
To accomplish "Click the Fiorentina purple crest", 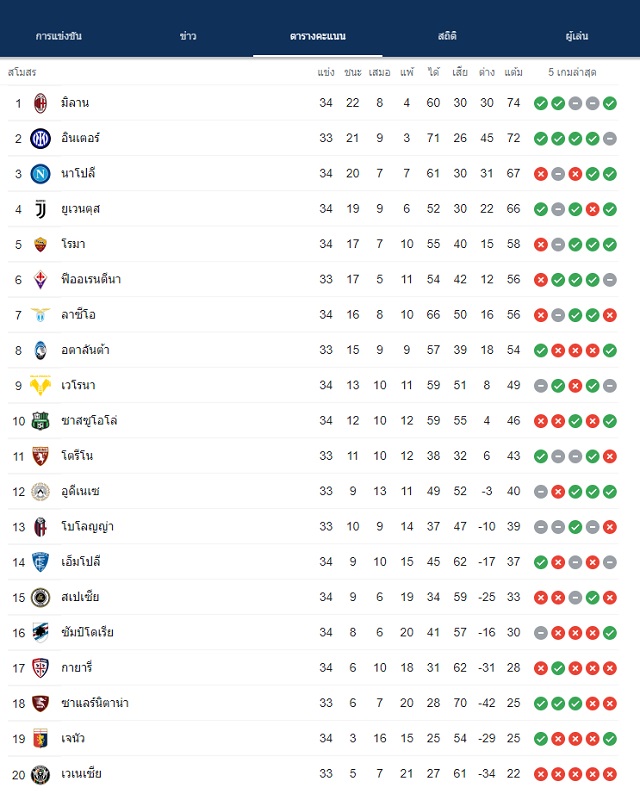I will click(40, 280).
